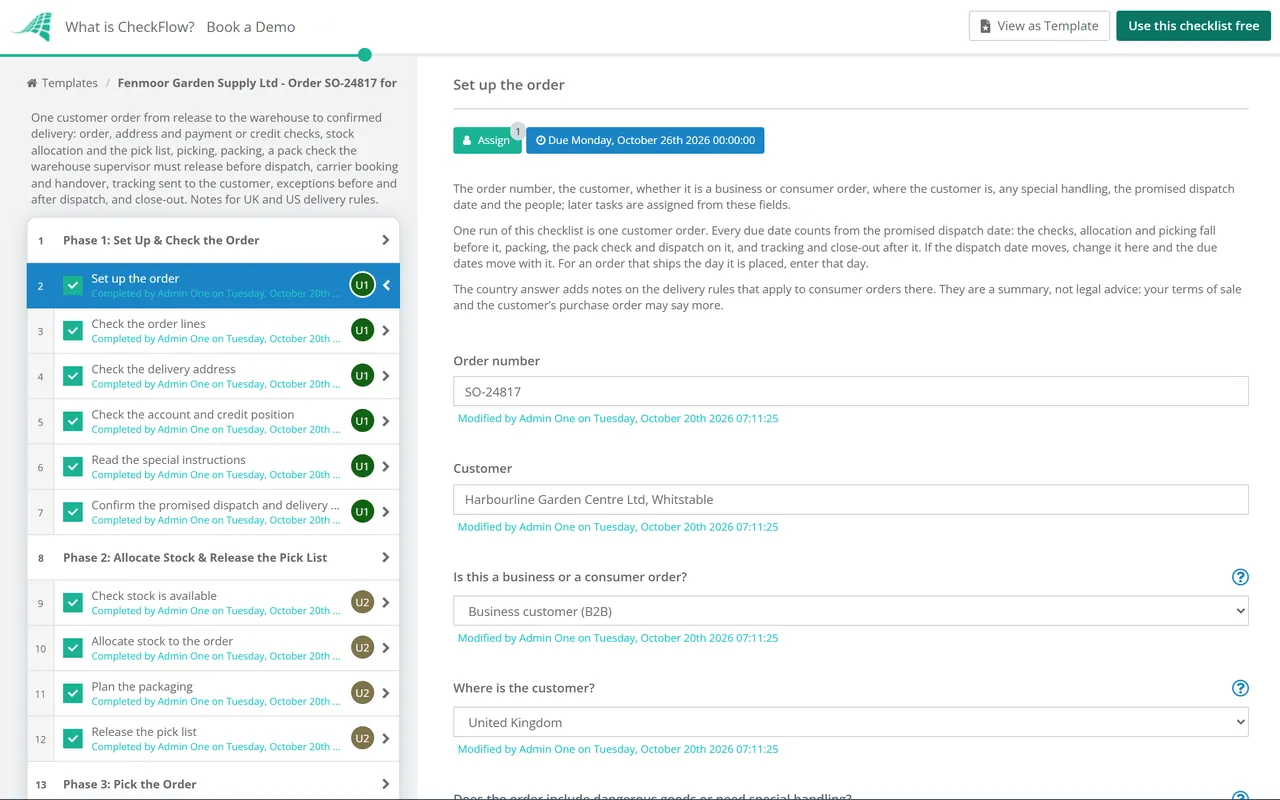Click the CheckFlow logo icon
Image resolution: width=1280 pixels, height=800 pixels.
point(32,26)
